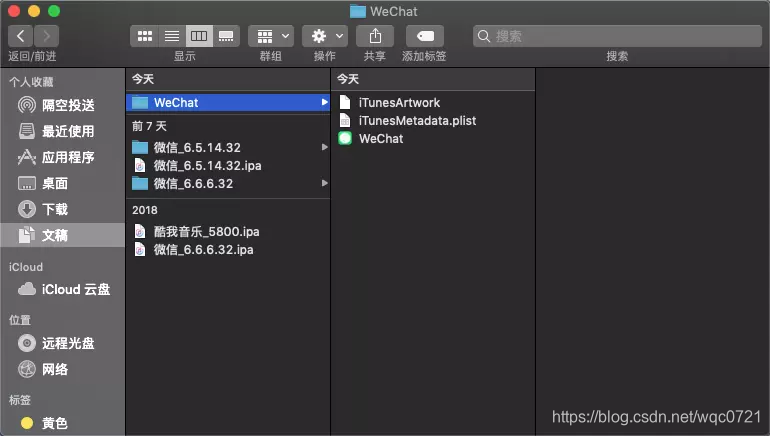Viewport: 770px width, 436px height.
Task: Expand arrow of folder 微信_6.5.14.32
Action: coord(324,147)
